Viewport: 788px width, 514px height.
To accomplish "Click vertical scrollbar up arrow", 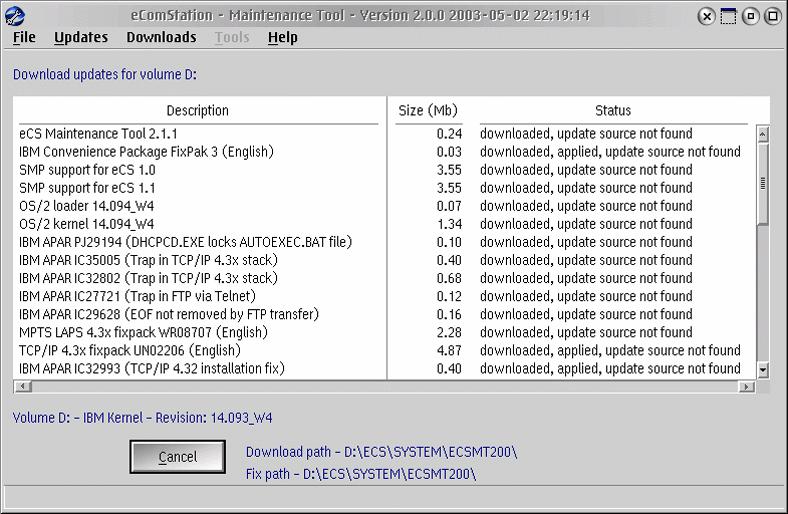I will pos(763,134).
